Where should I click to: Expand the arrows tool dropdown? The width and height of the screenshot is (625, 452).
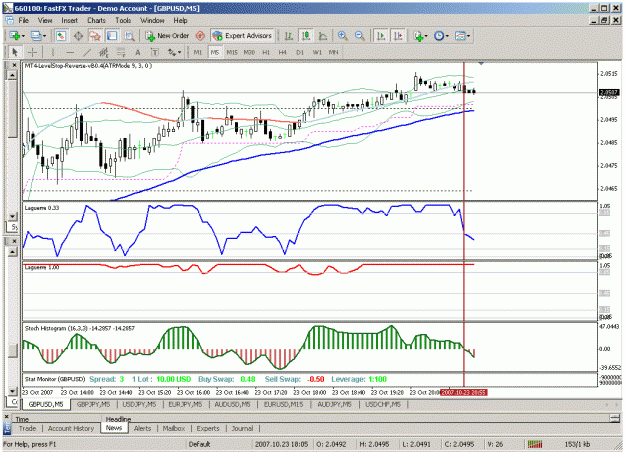[180, 52]
